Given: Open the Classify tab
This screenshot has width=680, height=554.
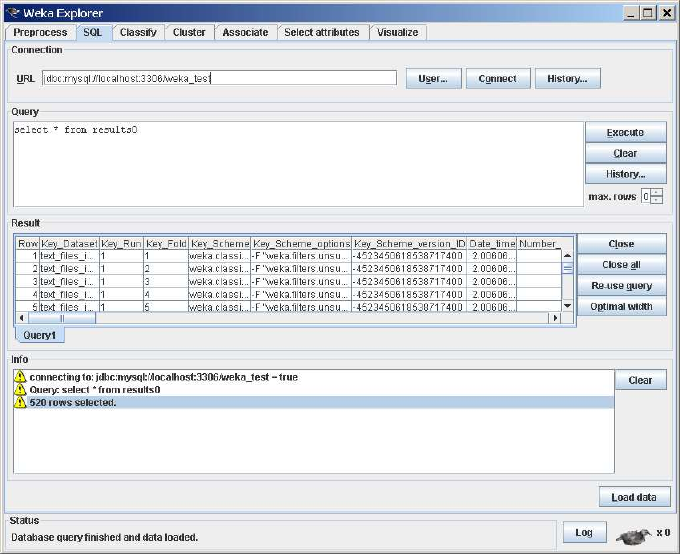Looking at the screenshot, I should pos(138,33).
